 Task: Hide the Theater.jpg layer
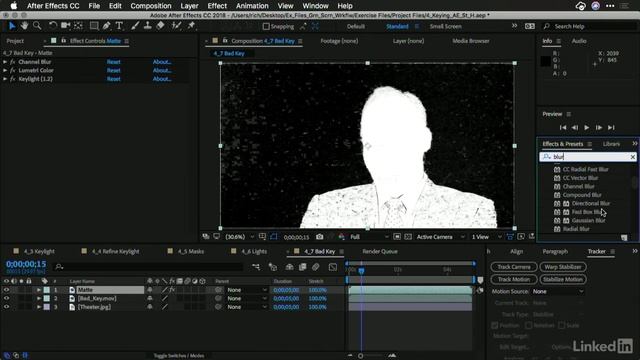6,307
